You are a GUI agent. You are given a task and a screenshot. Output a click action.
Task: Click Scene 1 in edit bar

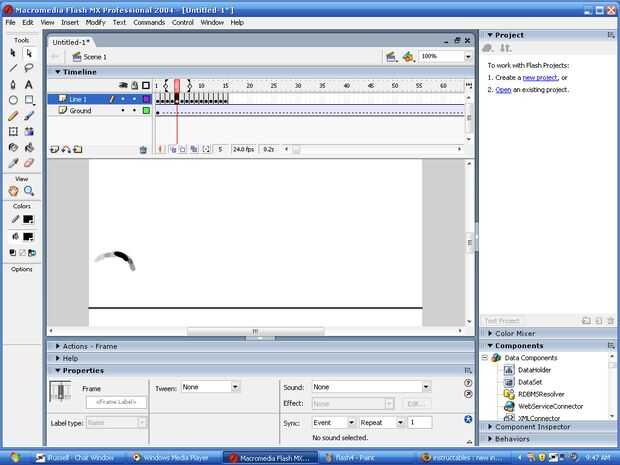click(89, 57)
